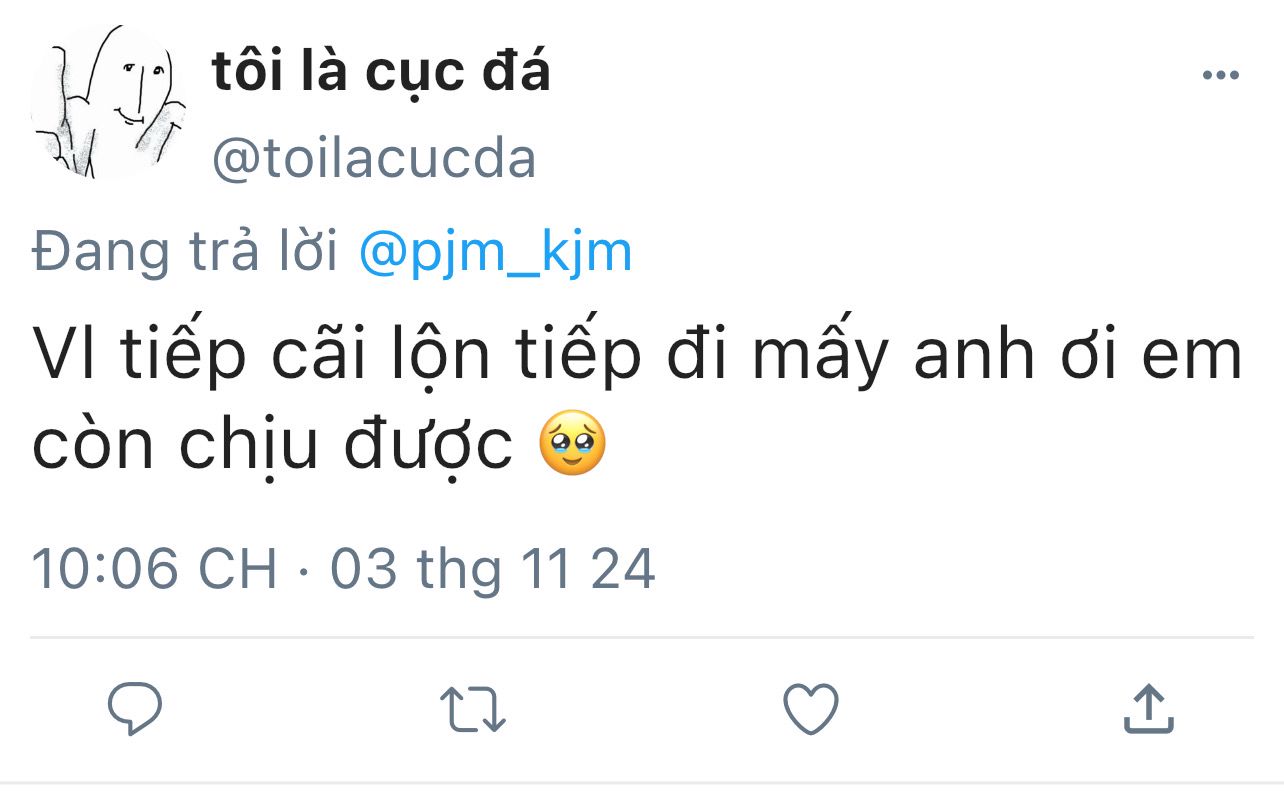
Task: Open the @toilacucda handle profile
Action: pyautogui.click(x=374, y=159)
